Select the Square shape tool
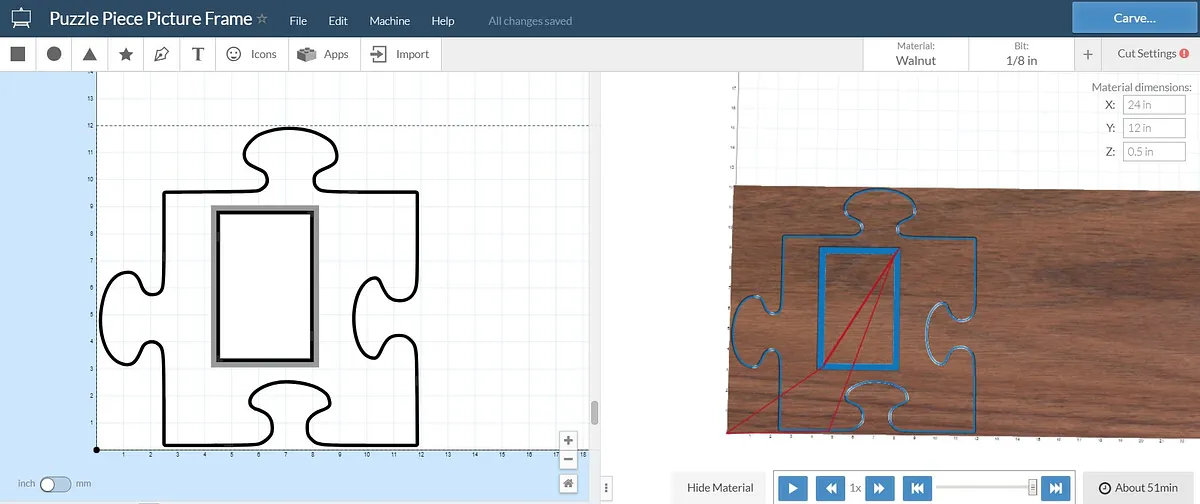Image resolution: width=1200 pixels, height=504 pixels. tap(17, 54)
